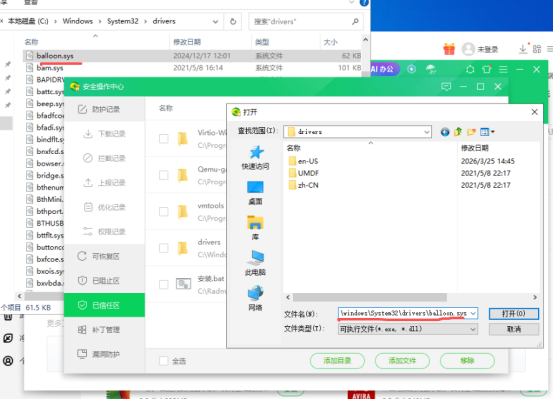Go up one folder level icon
554x400 pixels.
458,132
